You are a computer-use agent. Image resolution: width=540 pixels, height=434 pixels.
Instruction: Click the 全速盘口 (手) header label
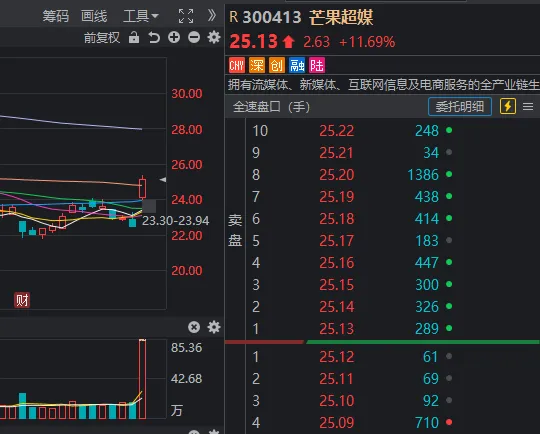tap(271, 107)
